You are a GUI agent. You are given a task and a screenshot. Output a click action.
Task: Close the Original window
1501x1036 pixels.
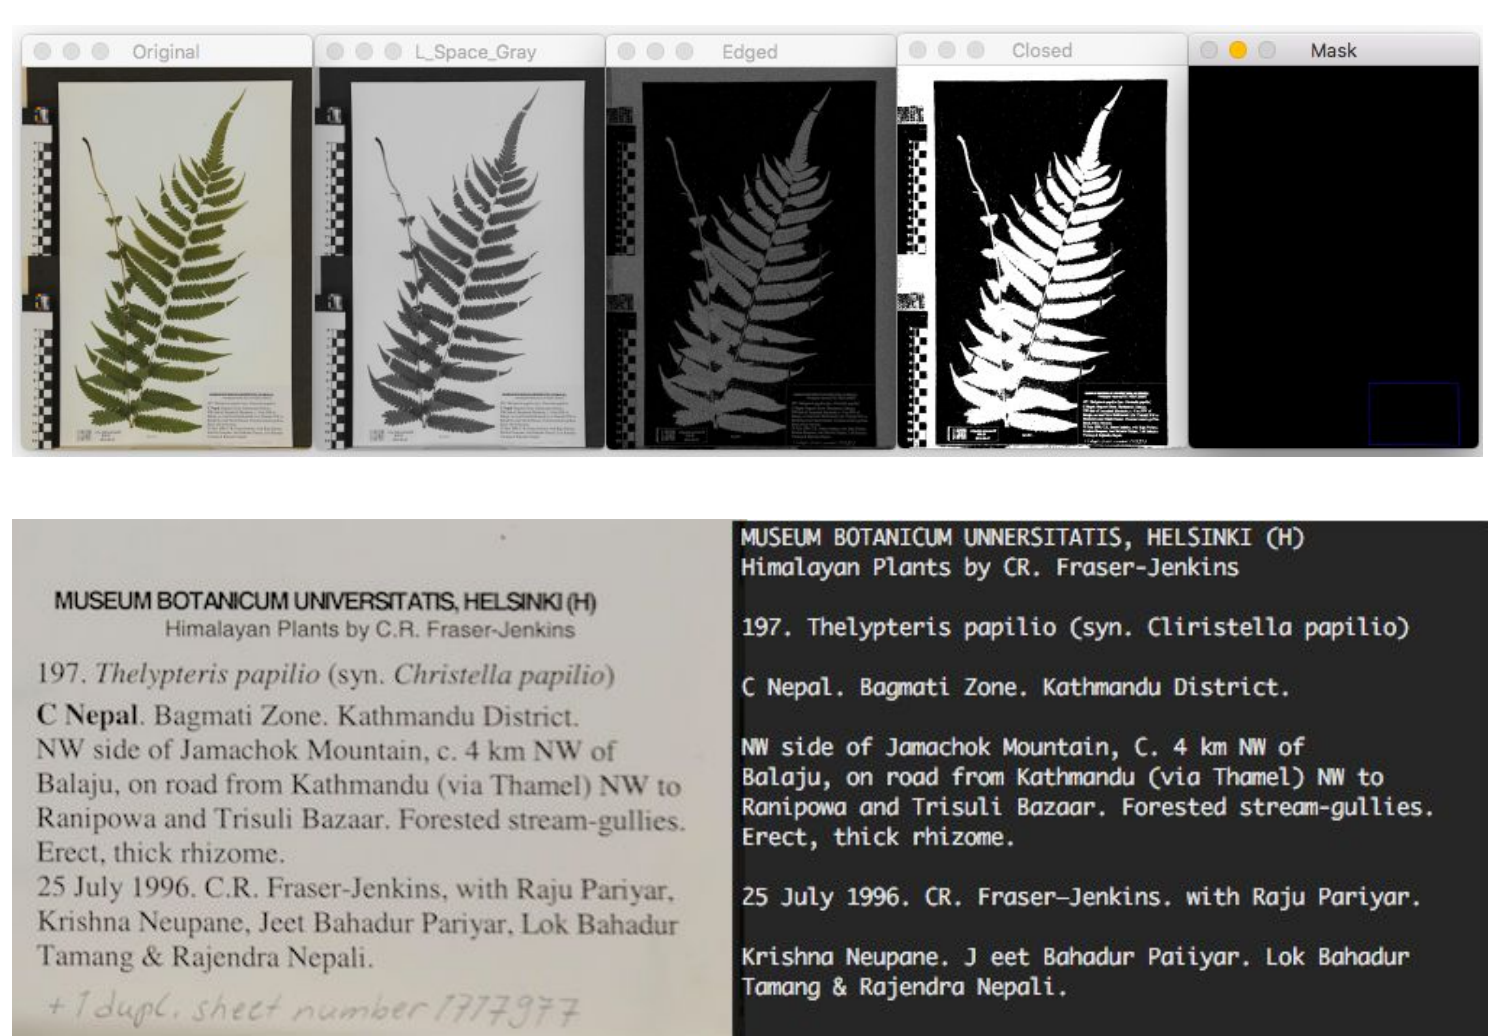point(42,51)
